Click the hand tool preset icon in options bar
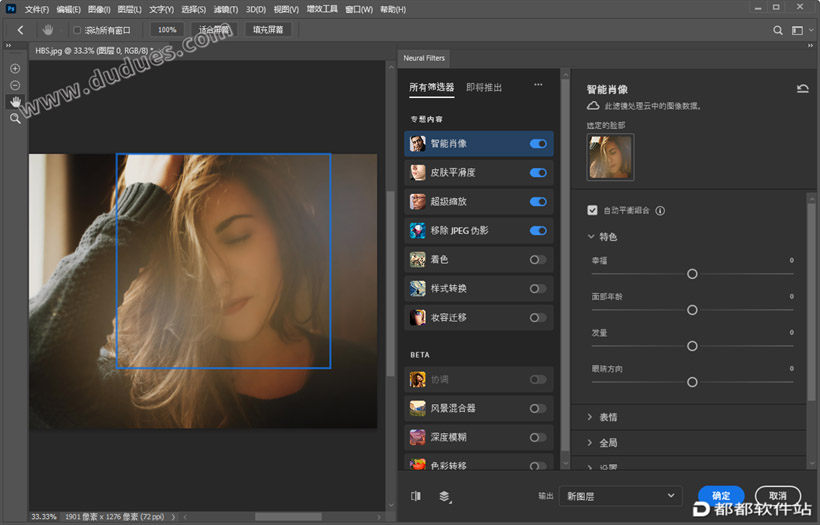The height and width of the screenshot is (525, 820). click(48, 30)
